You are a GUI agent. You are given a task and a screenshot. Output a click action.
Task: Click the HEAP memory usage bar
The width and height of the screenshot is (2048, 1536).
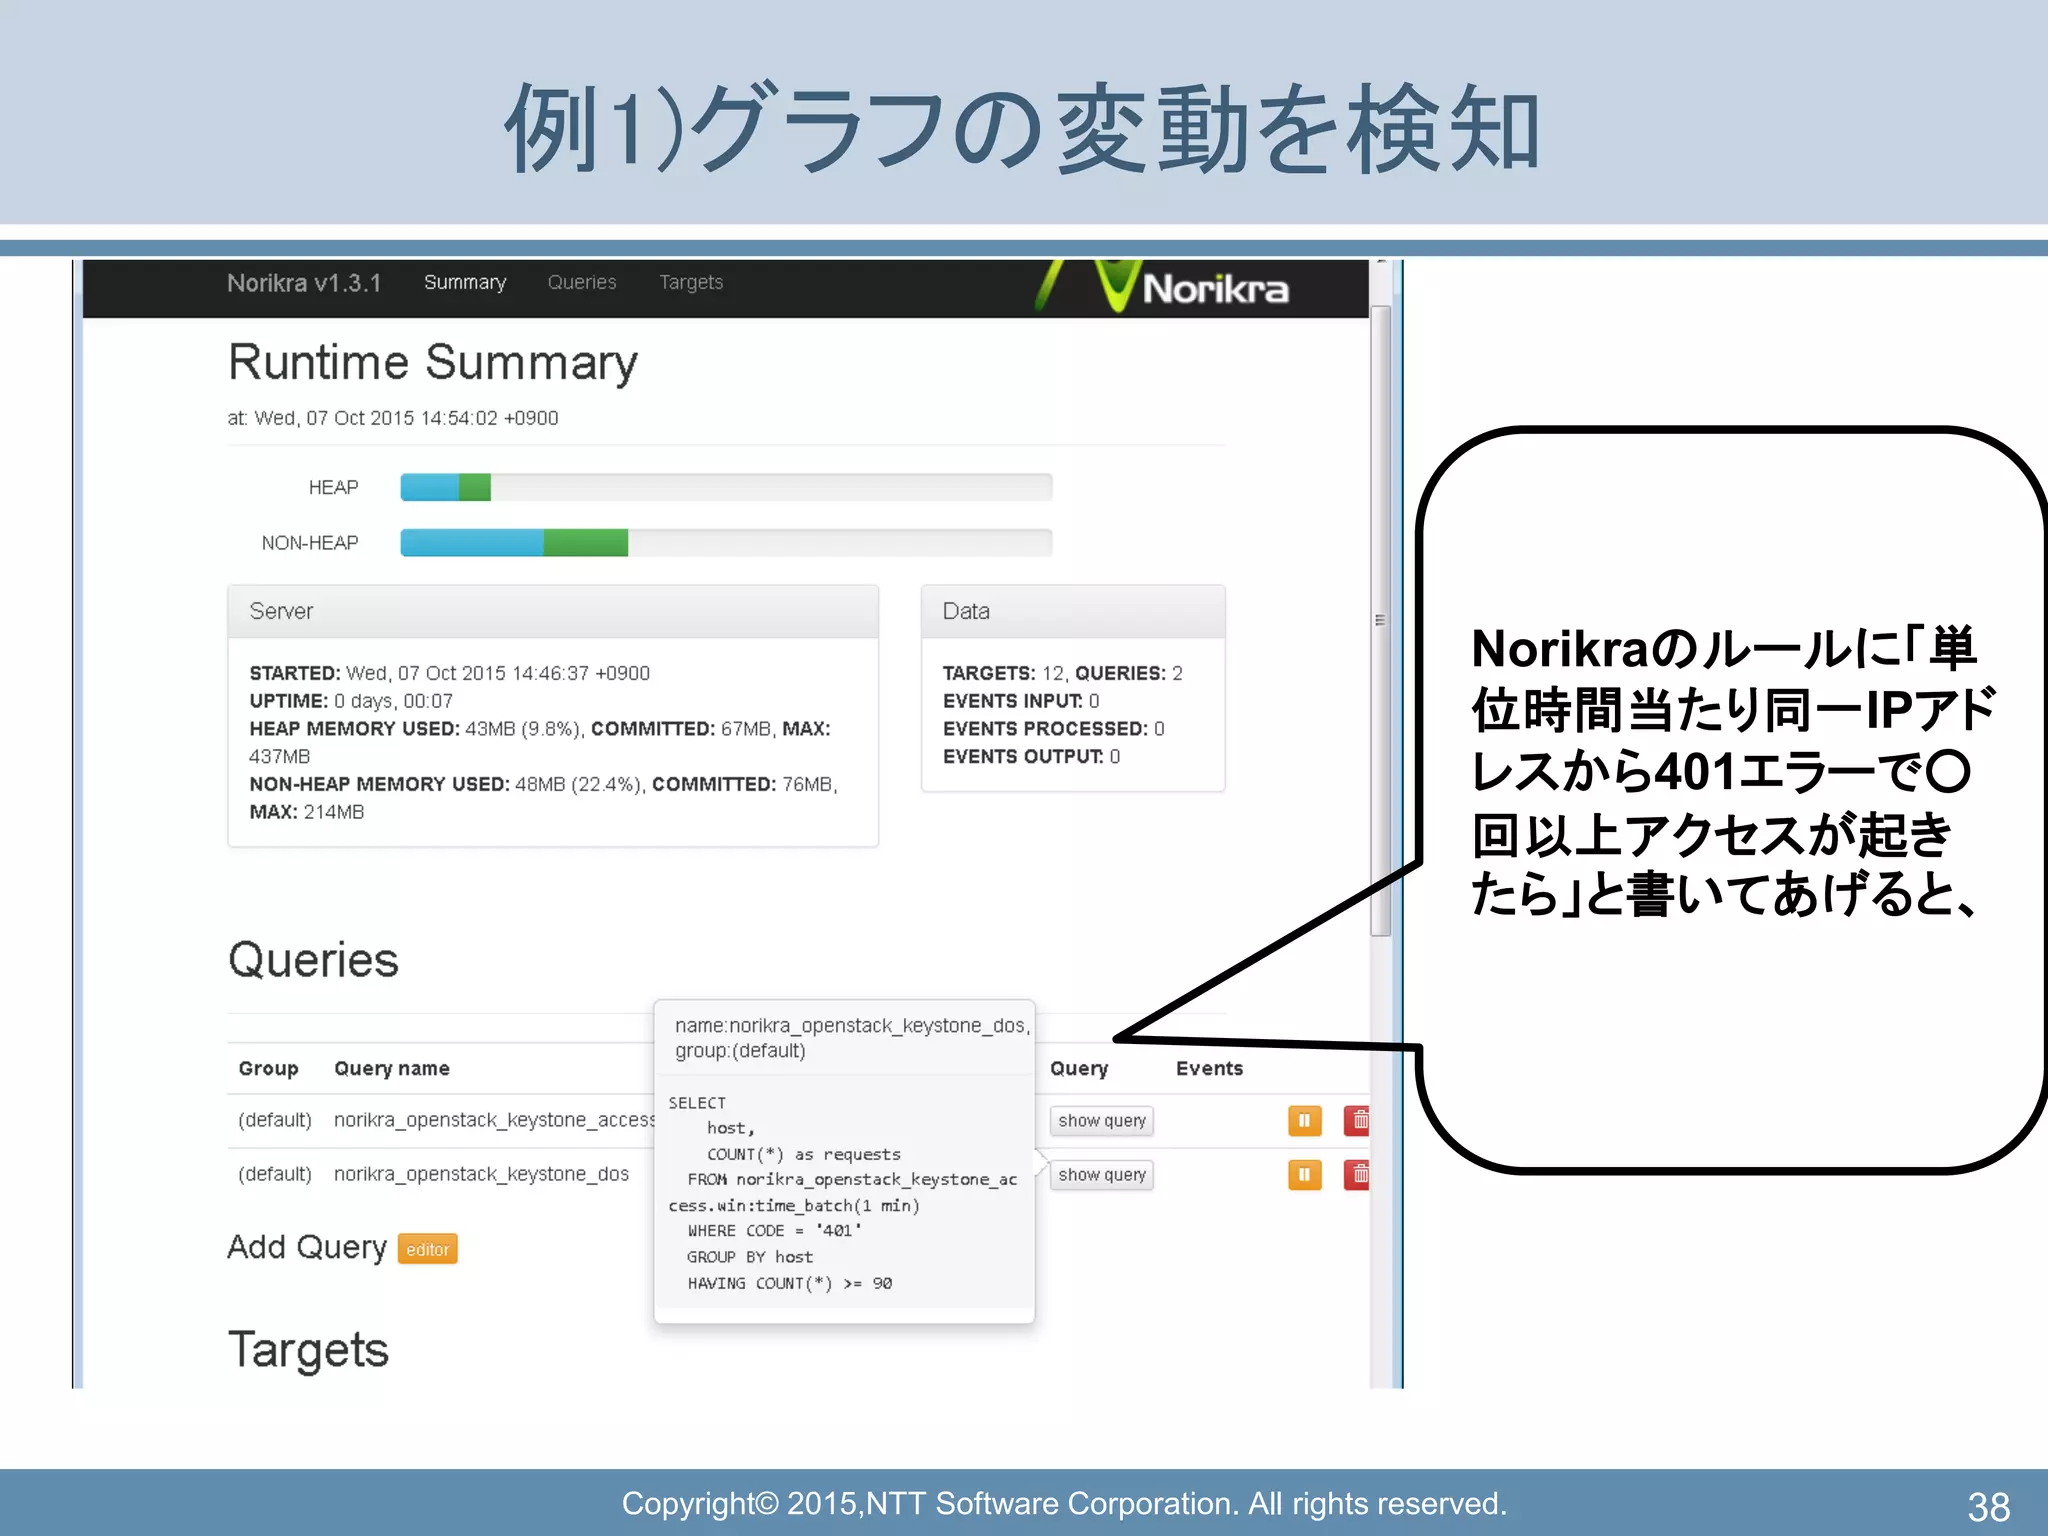tap(726, 487)
